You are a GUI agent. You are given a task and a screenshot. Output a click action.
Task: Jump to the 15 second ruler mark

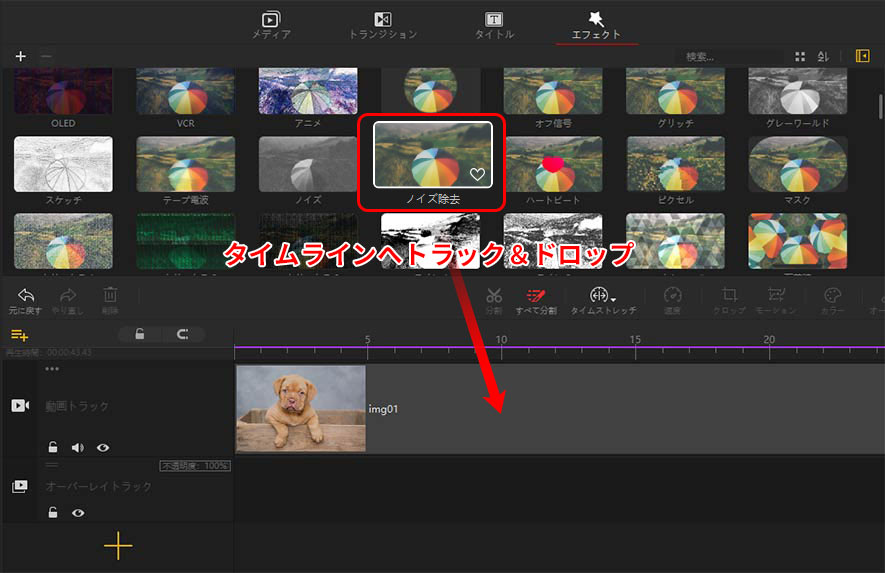point(635,340)
